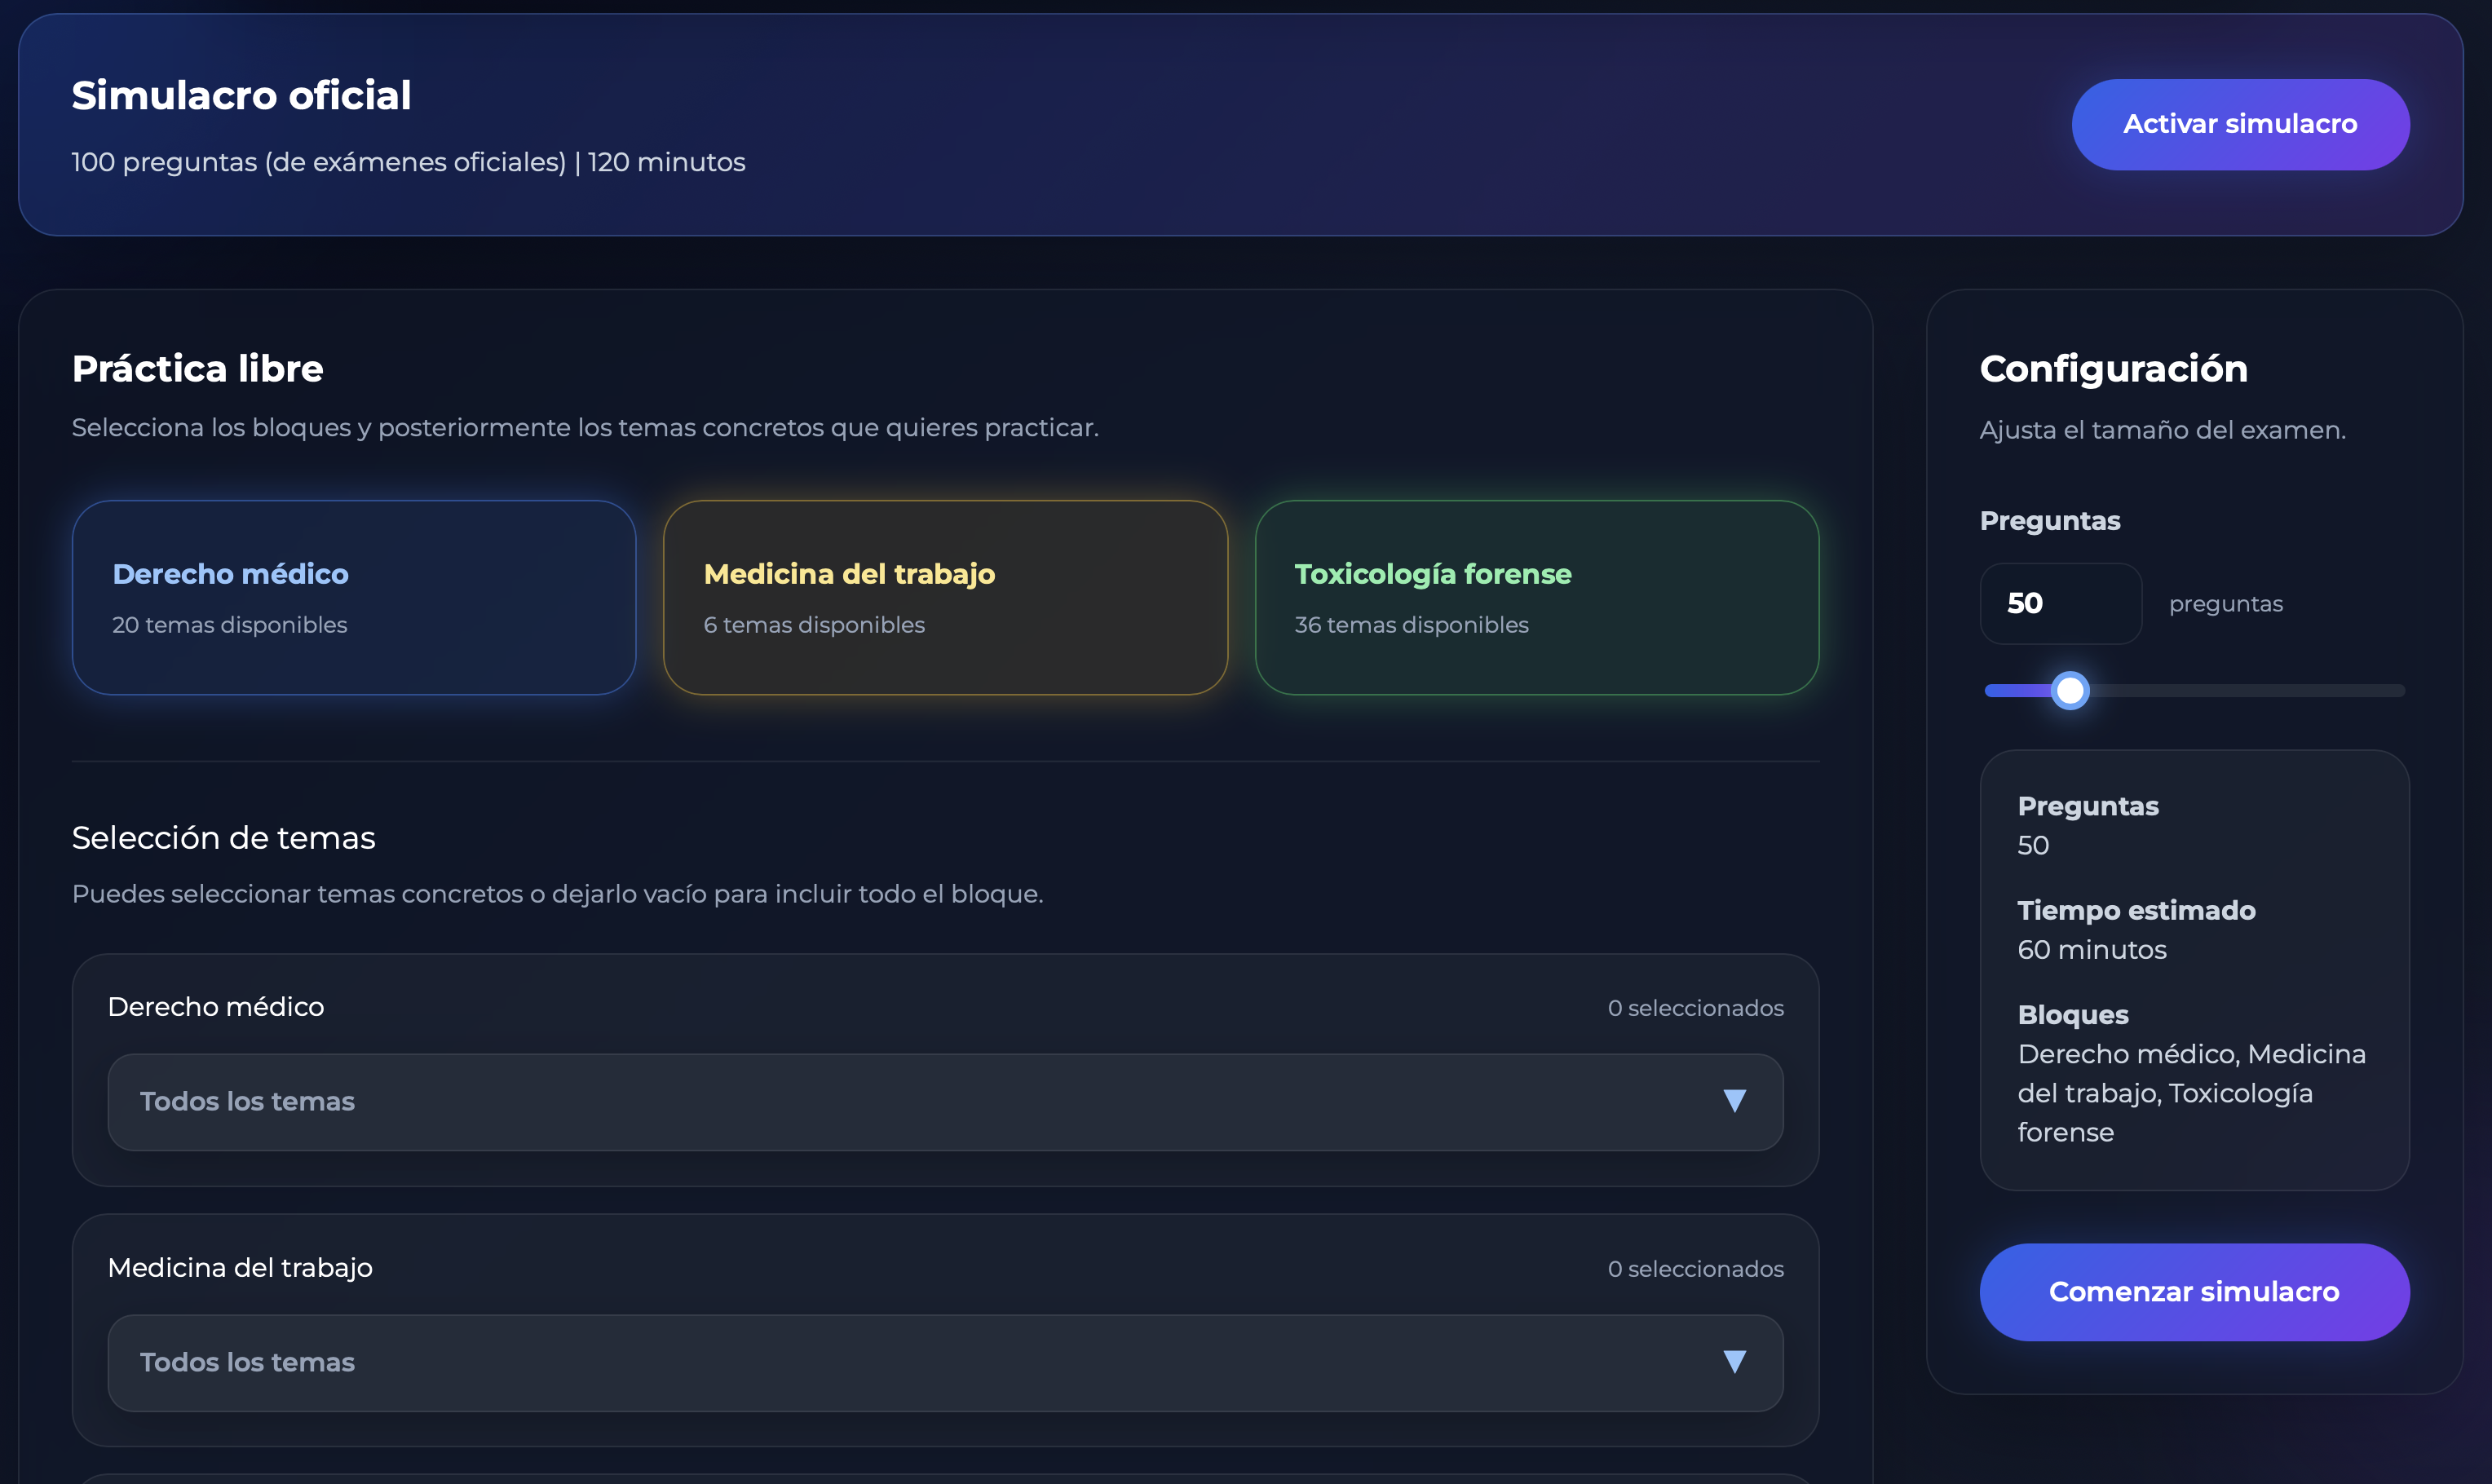This screenshot has height=1484, width=2492.
Task: Click the Simulacro oficial heading
Action: 241,95
